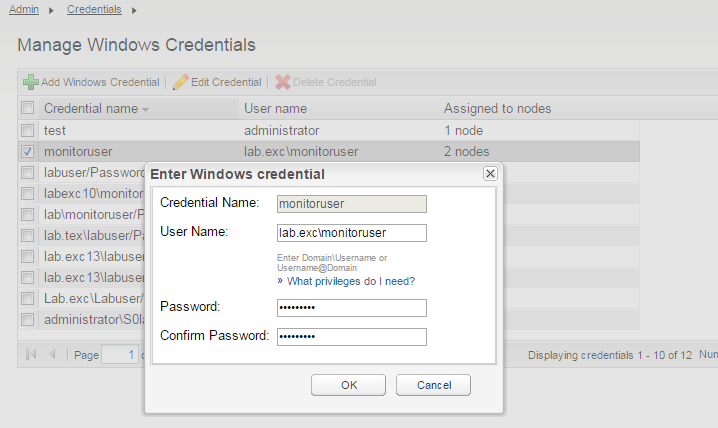Viewport: 718px width, 428px height.
Task: Go to previous page of credentials
Action: pyautogui.click(x=52, y=354)
